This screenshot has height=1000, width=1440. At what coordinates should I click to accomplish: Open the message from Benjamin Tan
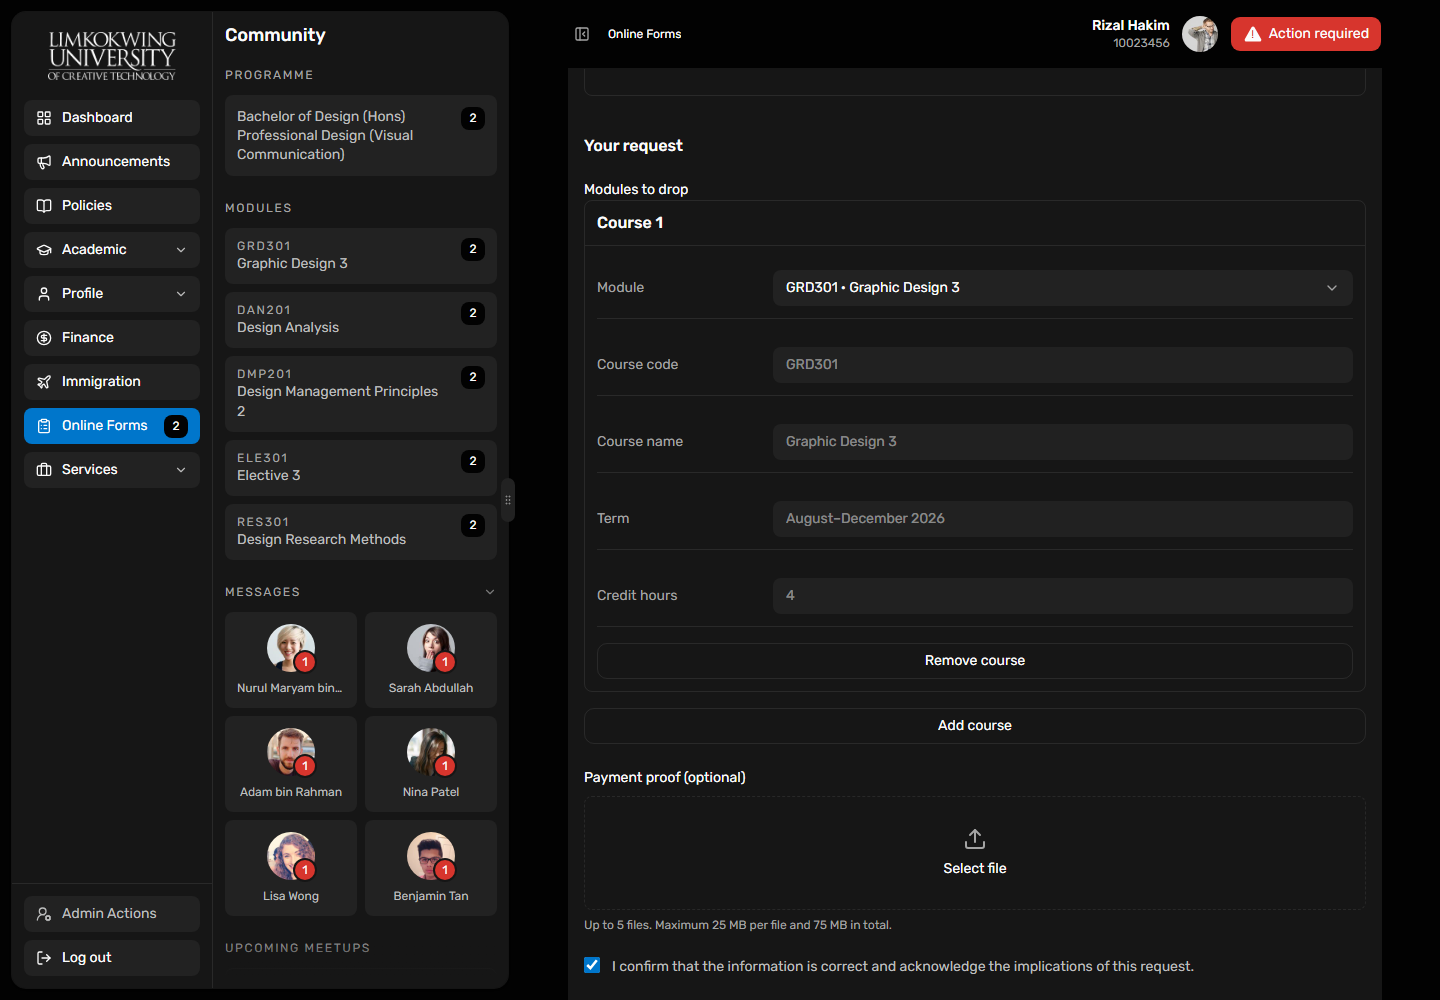[x=431, y=868]
